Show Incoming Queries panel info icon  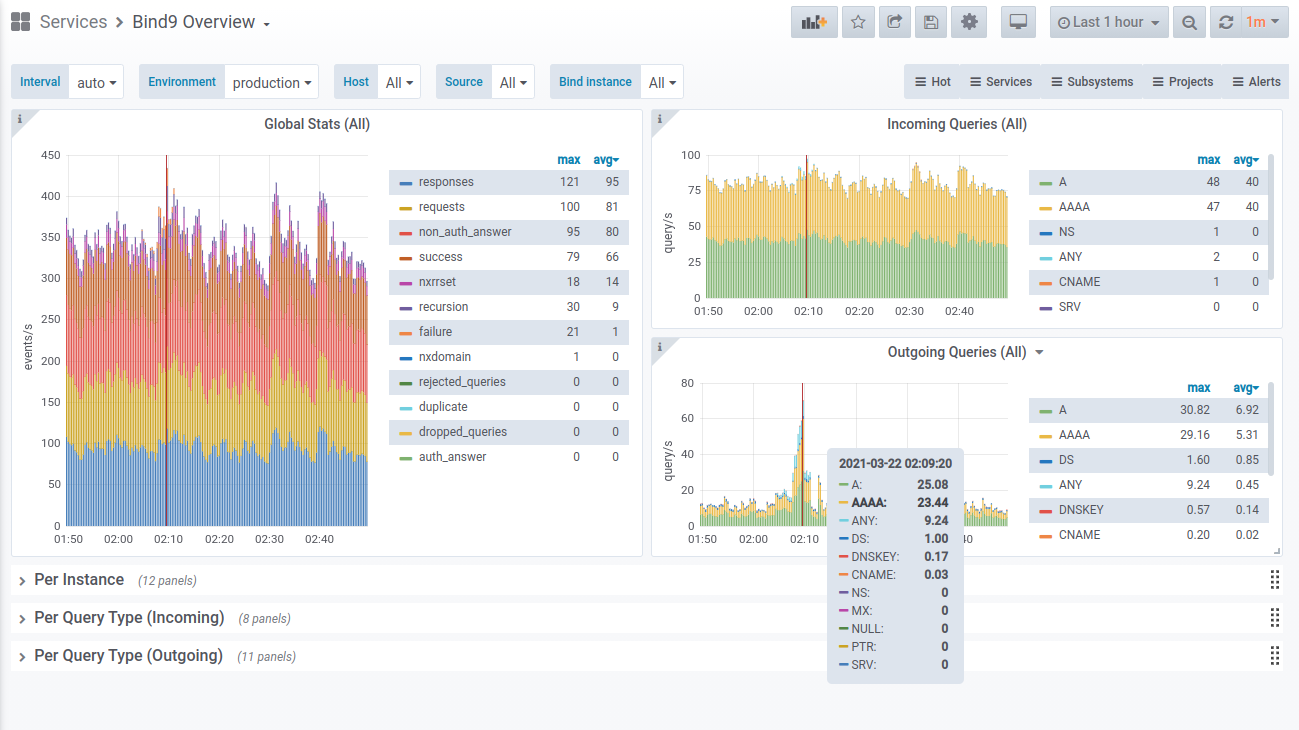click(x=660, y=118)
